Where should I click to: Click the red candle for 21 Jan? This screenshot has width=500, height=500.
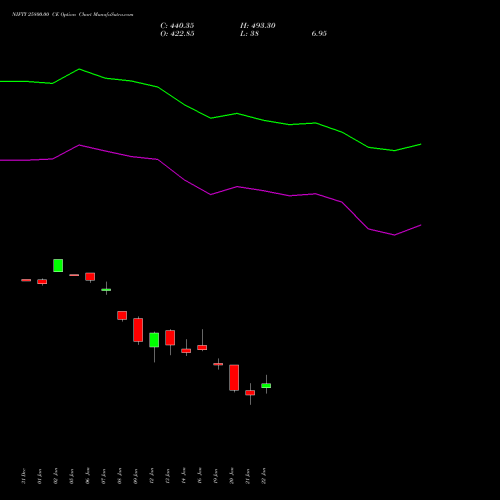click(x=250, y=393)
